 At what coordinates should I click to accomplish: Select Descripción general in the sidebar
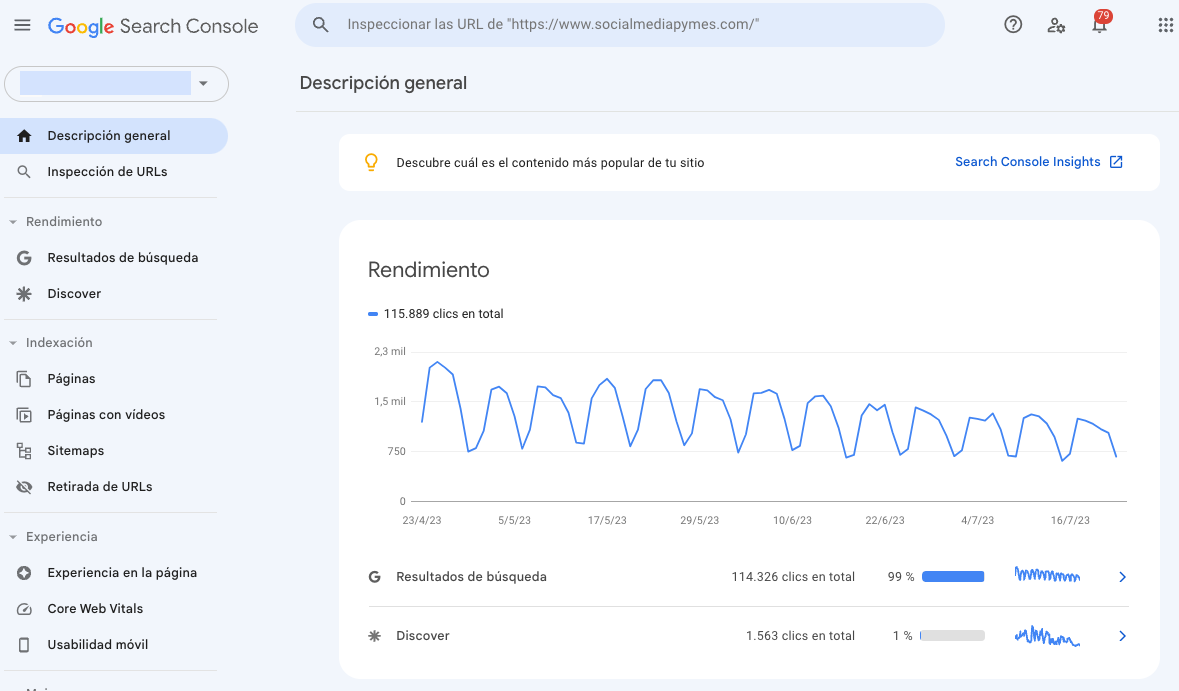pyautogui.click(x=107, y=135)
